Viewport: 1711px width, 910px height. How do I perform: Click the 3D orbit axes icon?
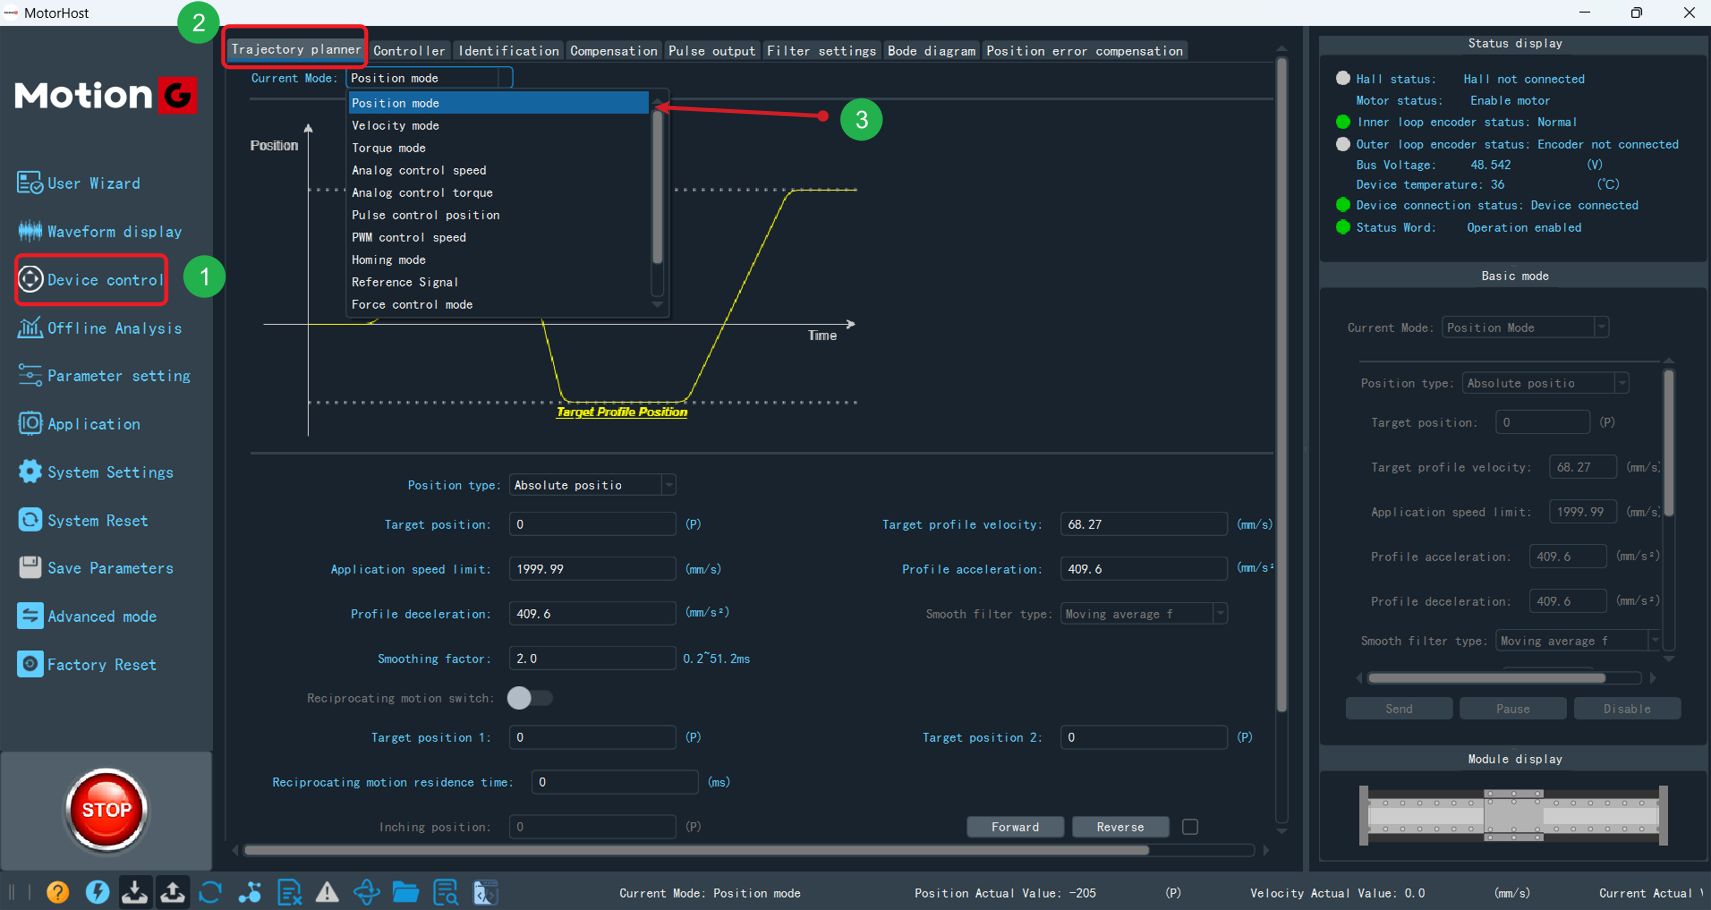[x=366, y=892]
